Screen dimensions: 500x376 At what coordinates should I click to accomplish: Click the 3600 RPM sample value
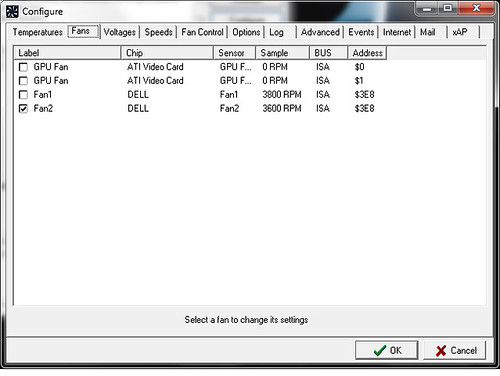[x=282, y=109]
